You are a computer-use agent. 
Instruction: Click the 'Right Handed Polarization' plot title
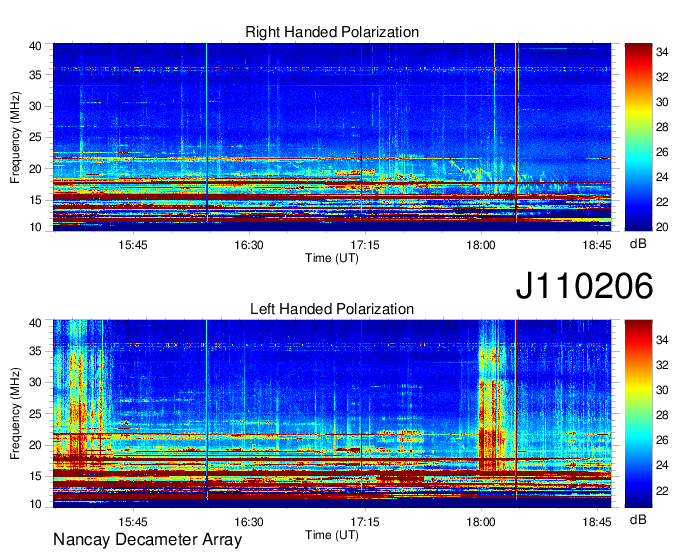[332, 32]
